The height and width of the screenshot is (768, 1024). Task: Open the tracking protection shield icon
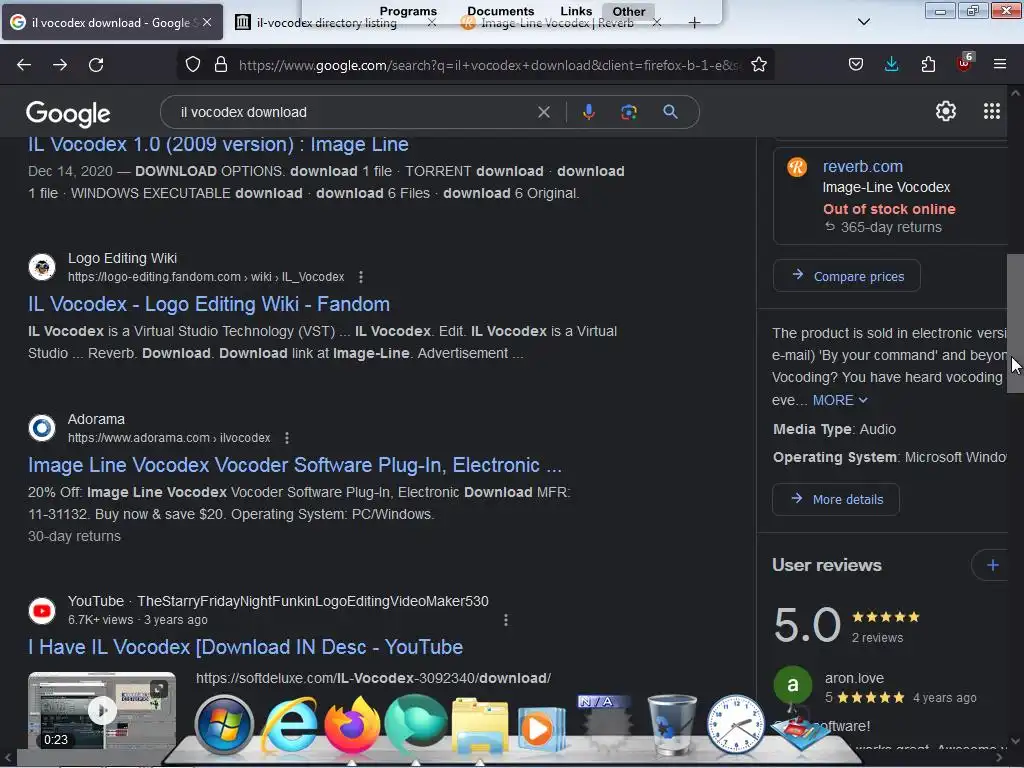click(193, 65)
